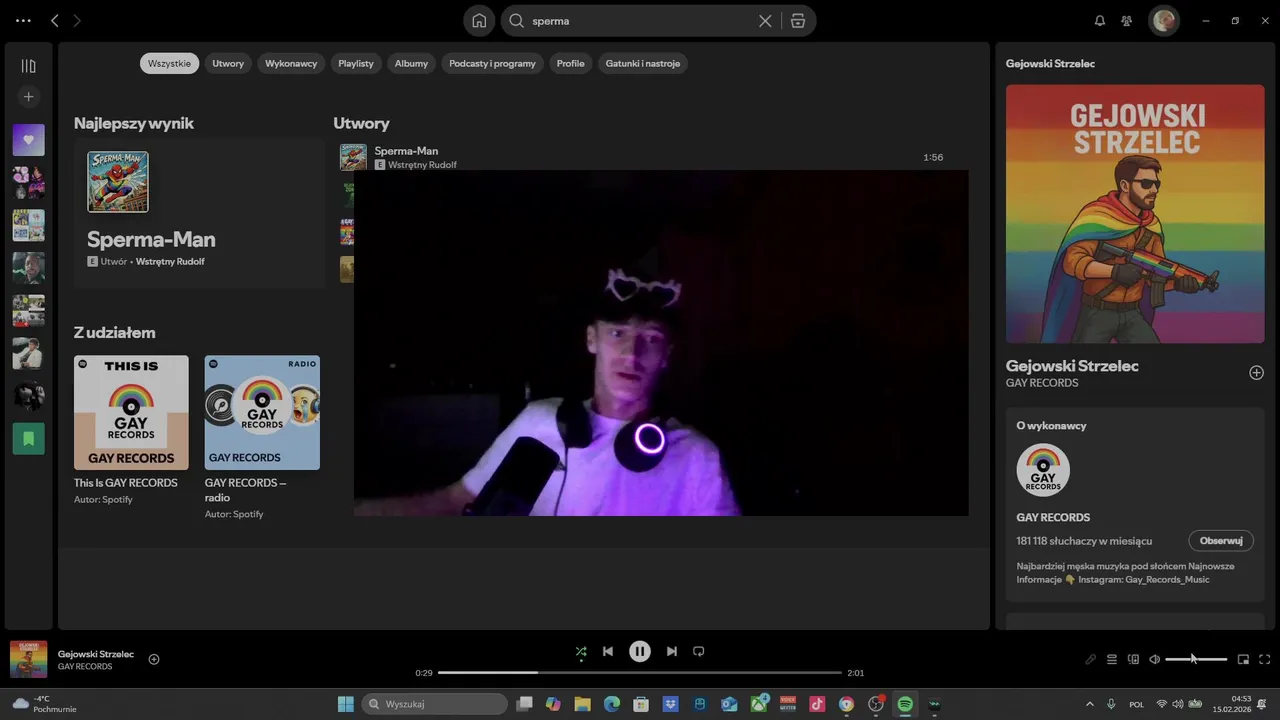
Task: Open the GAY RECORDS – radio card
Action: [x=262, y=436]
